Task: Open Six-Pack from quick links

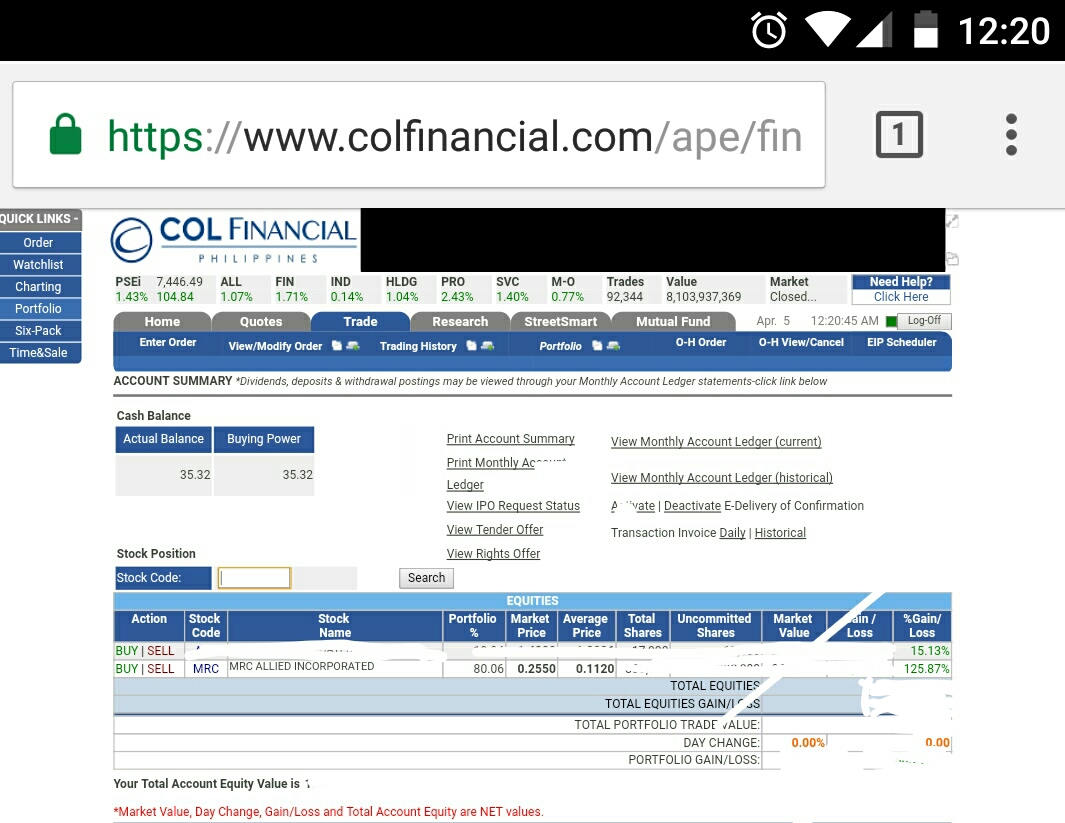Action: tap(40, 330)
